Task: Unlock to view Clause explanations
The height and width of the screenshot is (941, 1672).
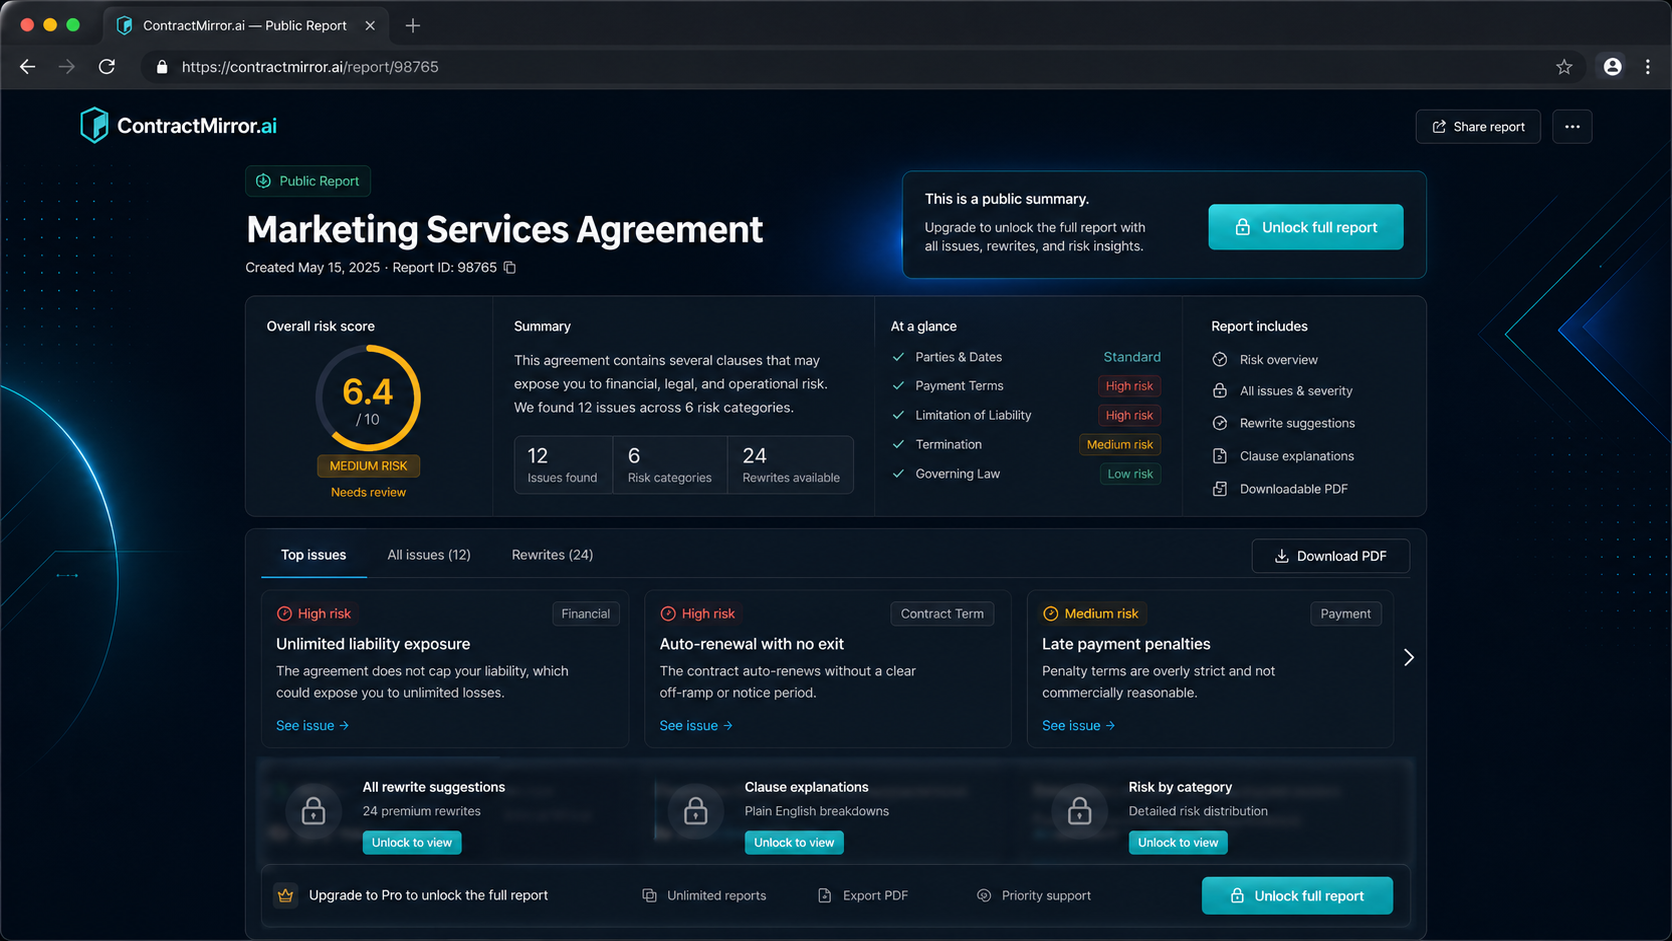Action: coord(794,843)
